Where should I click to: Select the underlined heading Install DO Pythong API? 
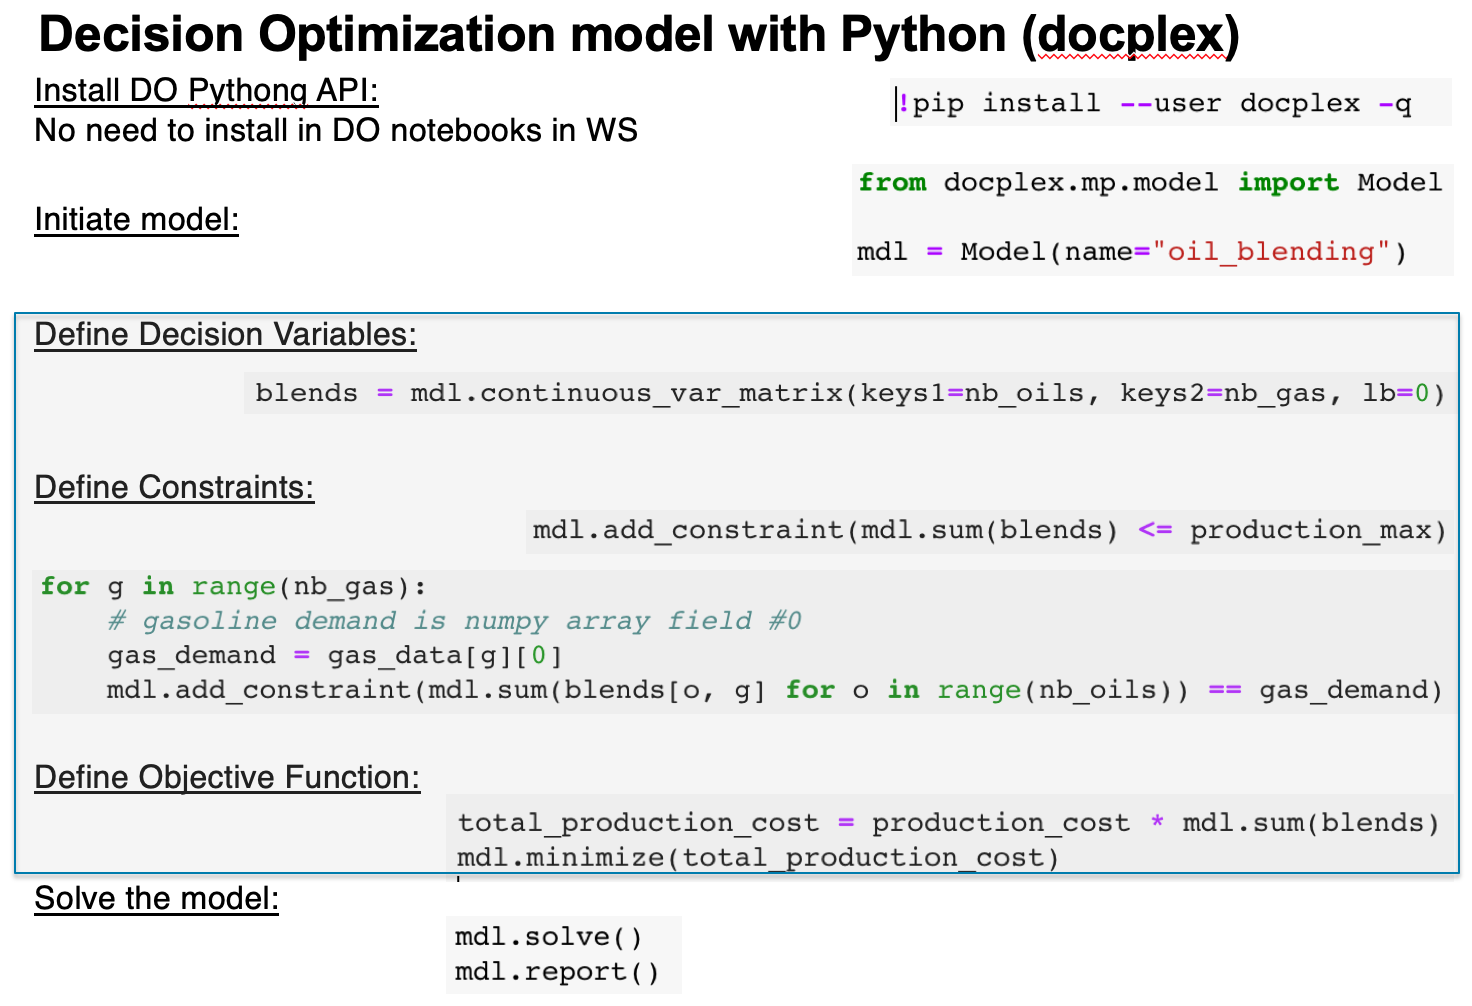(205, 90)
